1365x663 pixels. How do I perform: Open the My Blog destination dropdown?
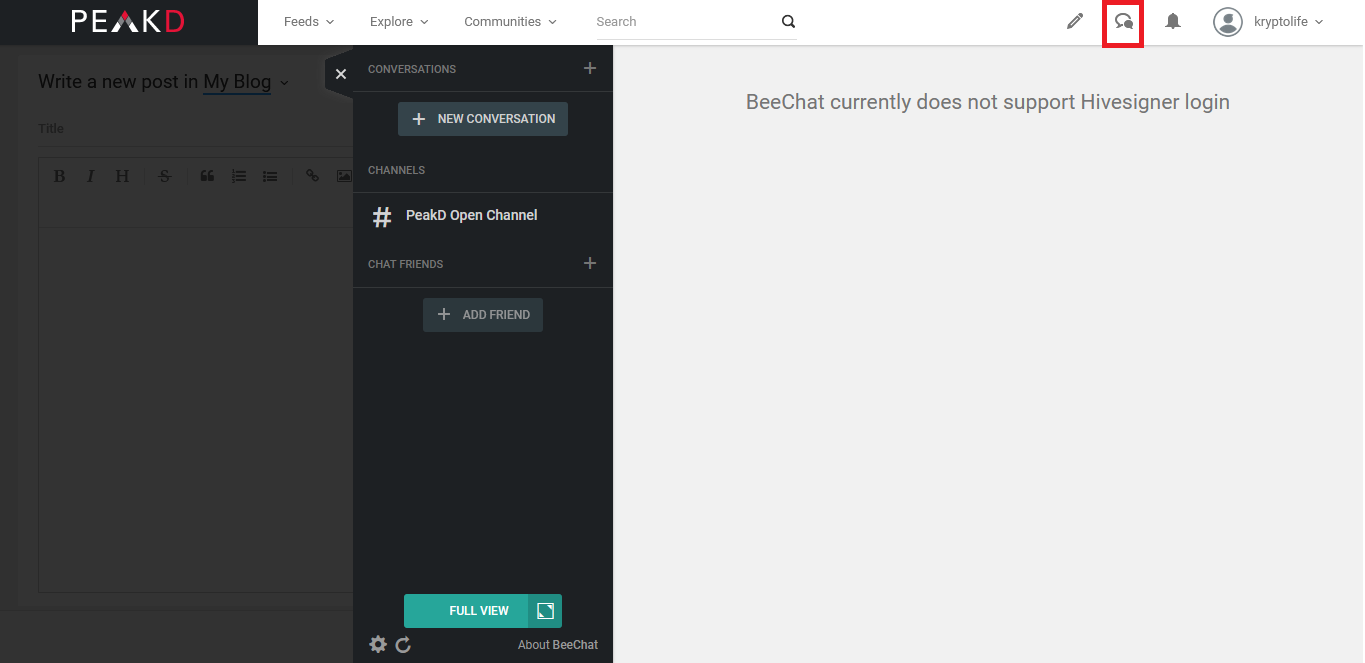[x=246, y=82]
